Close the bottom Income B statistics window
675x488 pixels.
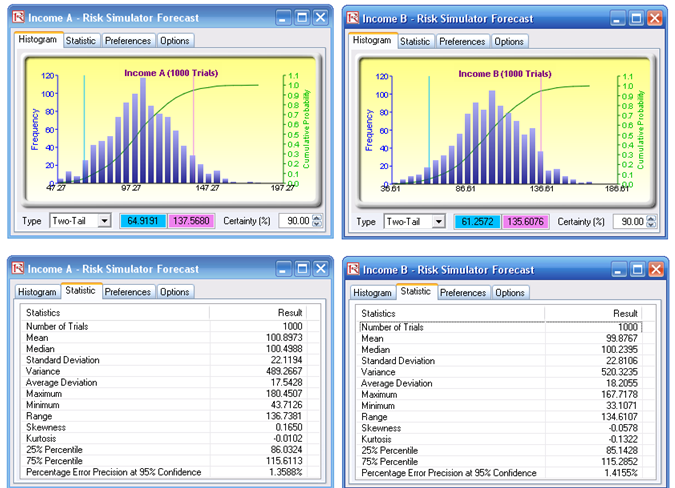pos(656,270)
